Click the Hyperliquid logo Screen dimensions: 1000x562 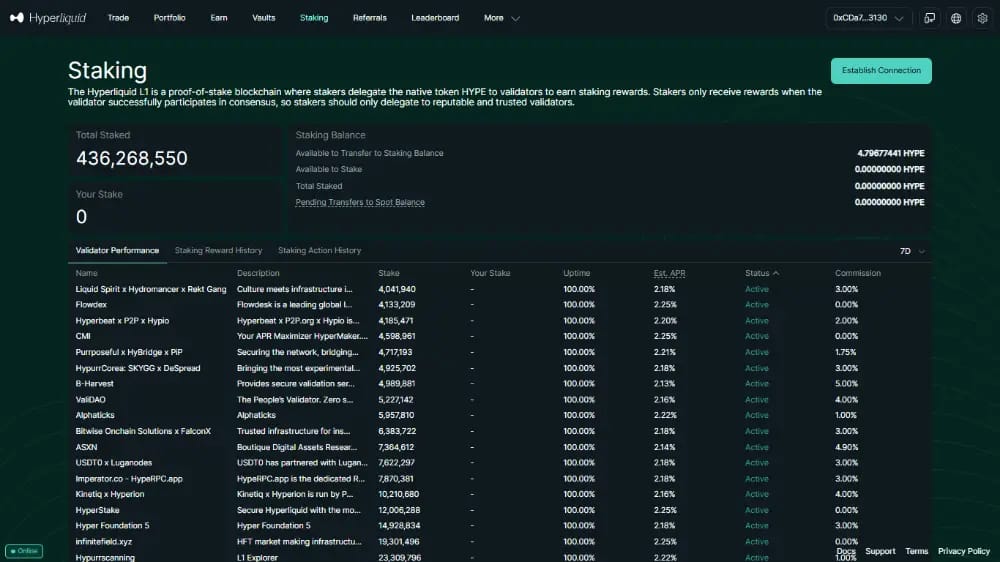tap(48, 18)
